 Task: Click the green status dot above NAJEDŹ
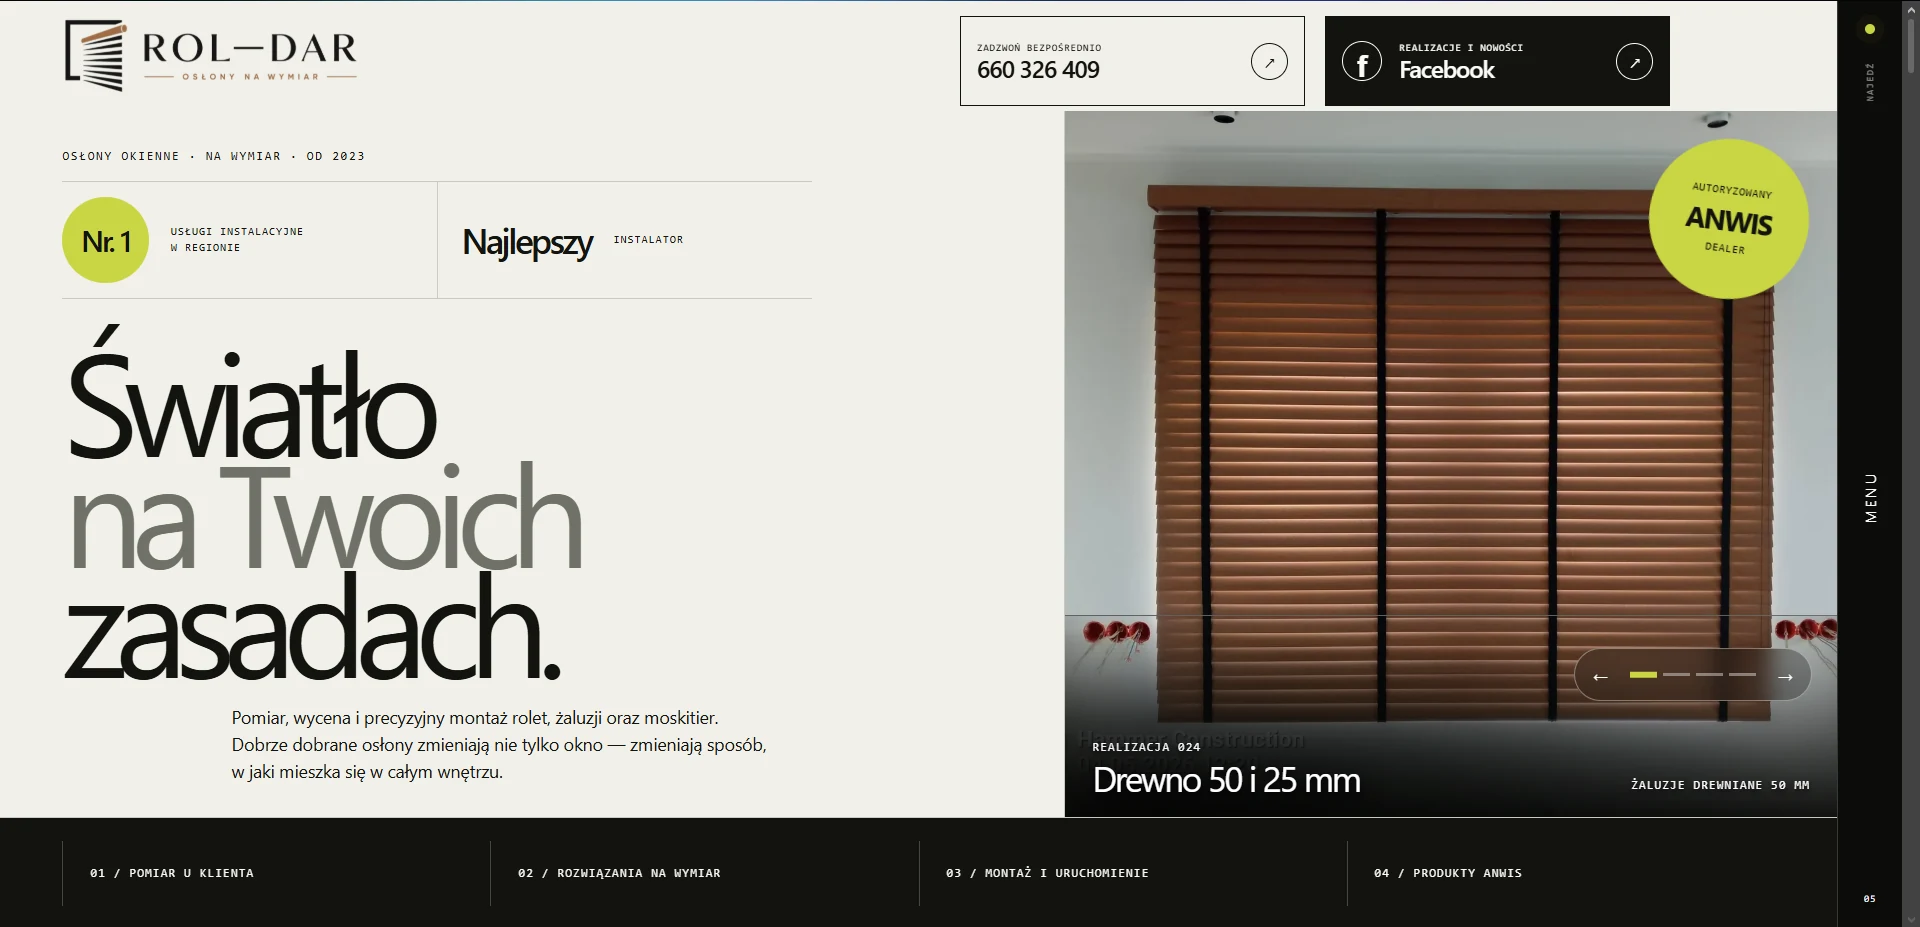coord(1870,29)
